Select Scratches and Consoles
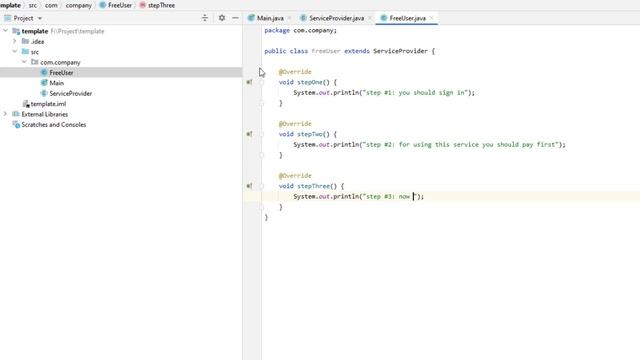Image resolution: width=640 pixels, height=360 pixels. (x=53, y=124)
